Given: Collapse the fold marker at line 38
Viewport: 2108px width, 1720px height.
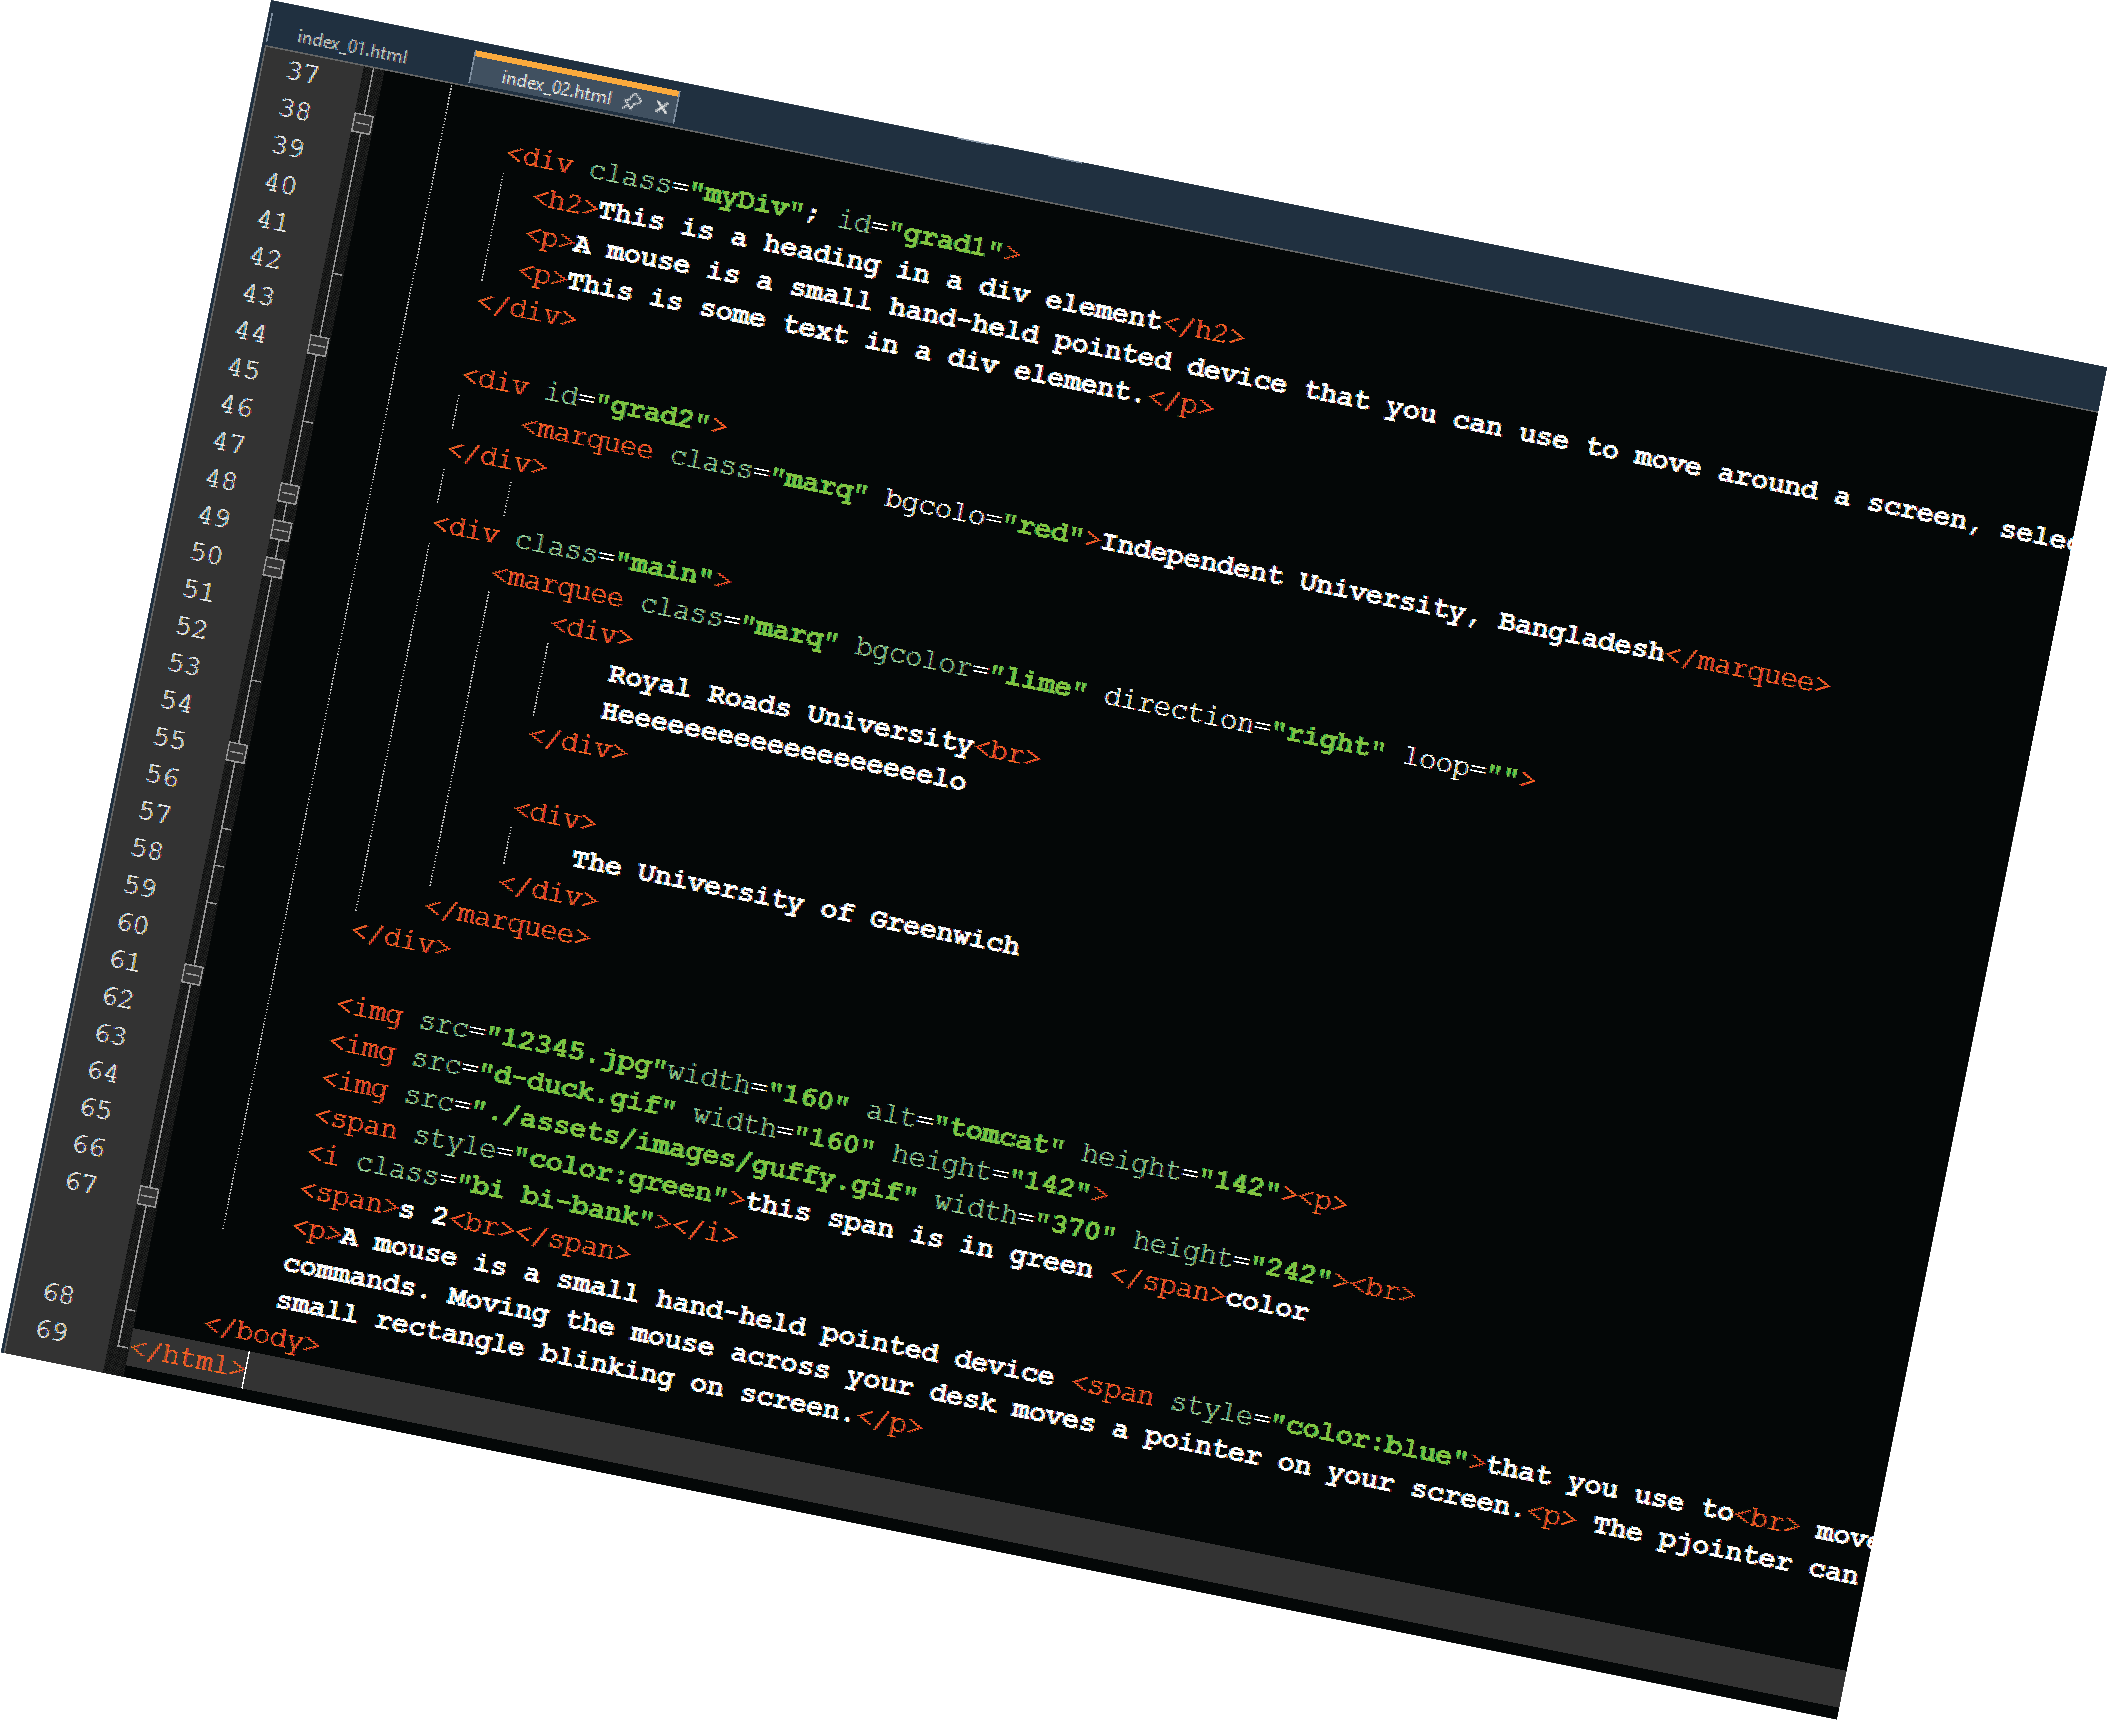Looking at the screenshot, I should (362, 124).
